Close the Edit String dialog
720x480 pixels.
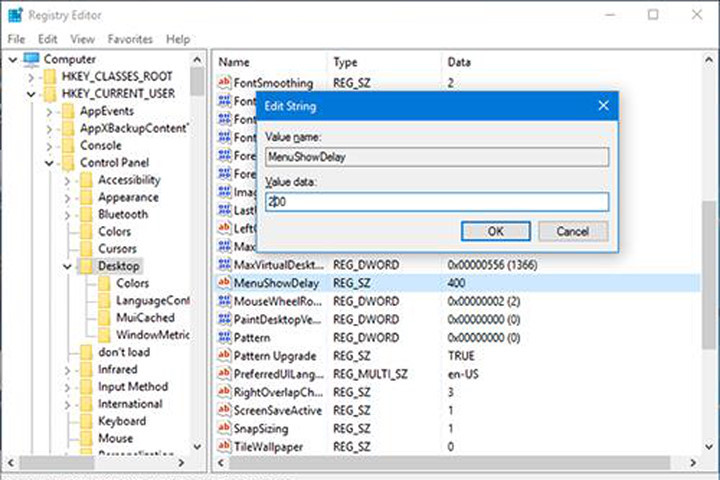[x=603, y=106]
